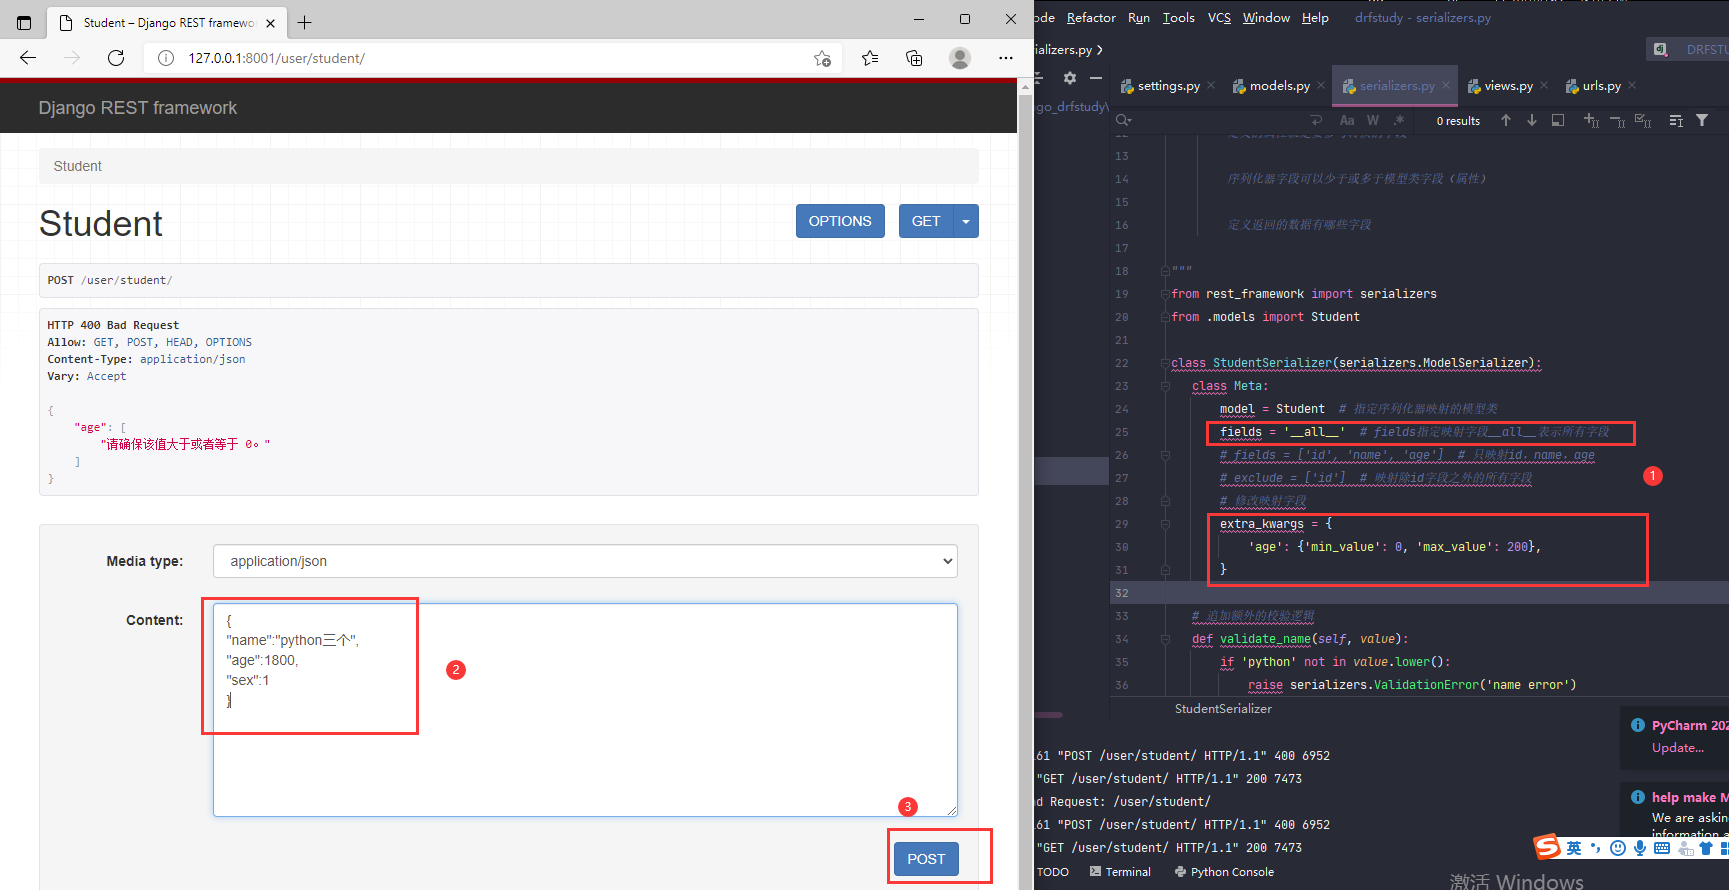The width and height of the screenshot is (1729, 890).
Task: Open the TODO tool window
Action: (x=1053, y=872)
